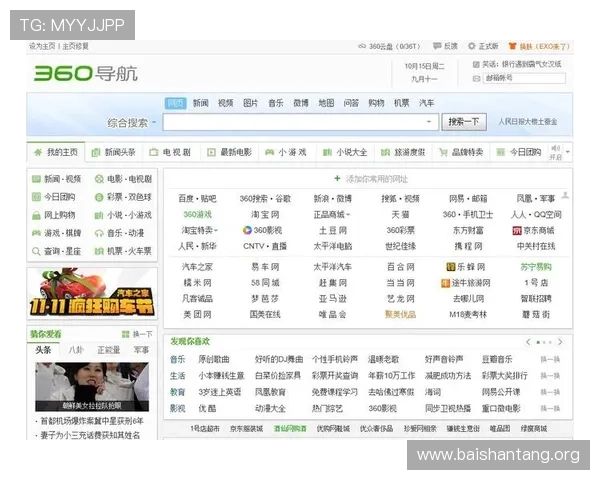Click the 反馈 feedback speech icon
The height and width of the screenshot is (480, 600).
pyautogui.click(x=437, y=46)
